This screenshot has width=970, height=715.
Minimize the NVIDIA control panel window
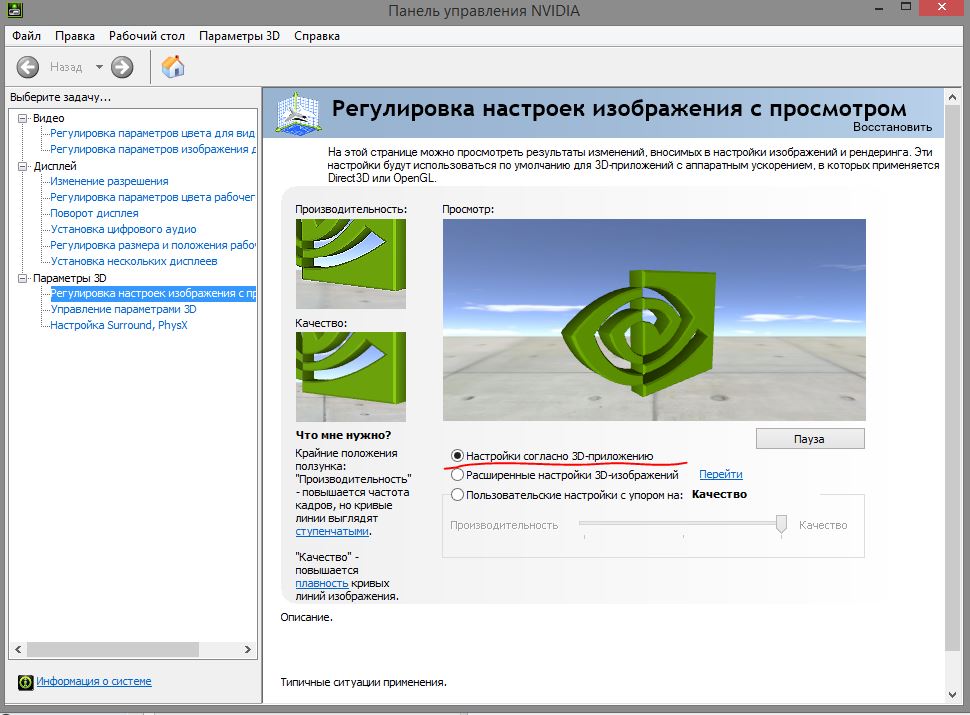(x=878, y=7)
